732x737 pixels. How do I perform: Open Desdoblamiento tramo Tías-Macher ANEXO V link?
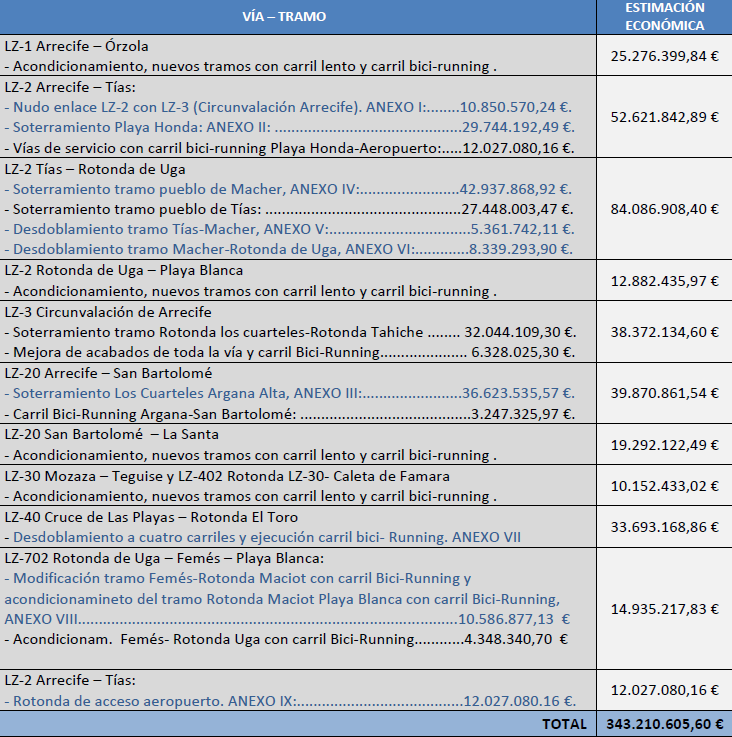(290, 229)
